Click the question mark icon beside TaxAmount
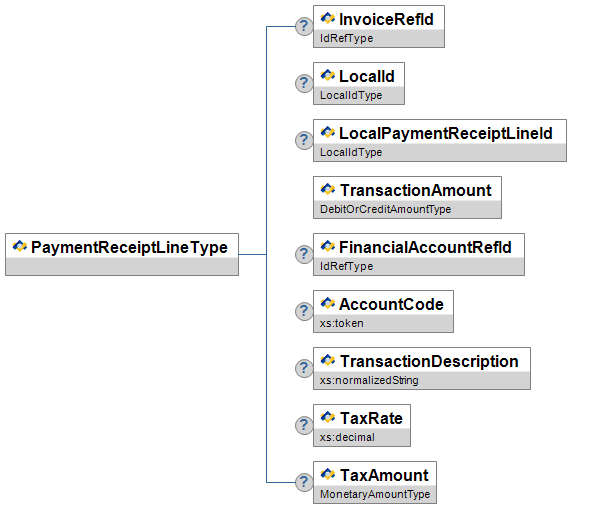This screenshot has width=589, height=508. pos(304,482)
